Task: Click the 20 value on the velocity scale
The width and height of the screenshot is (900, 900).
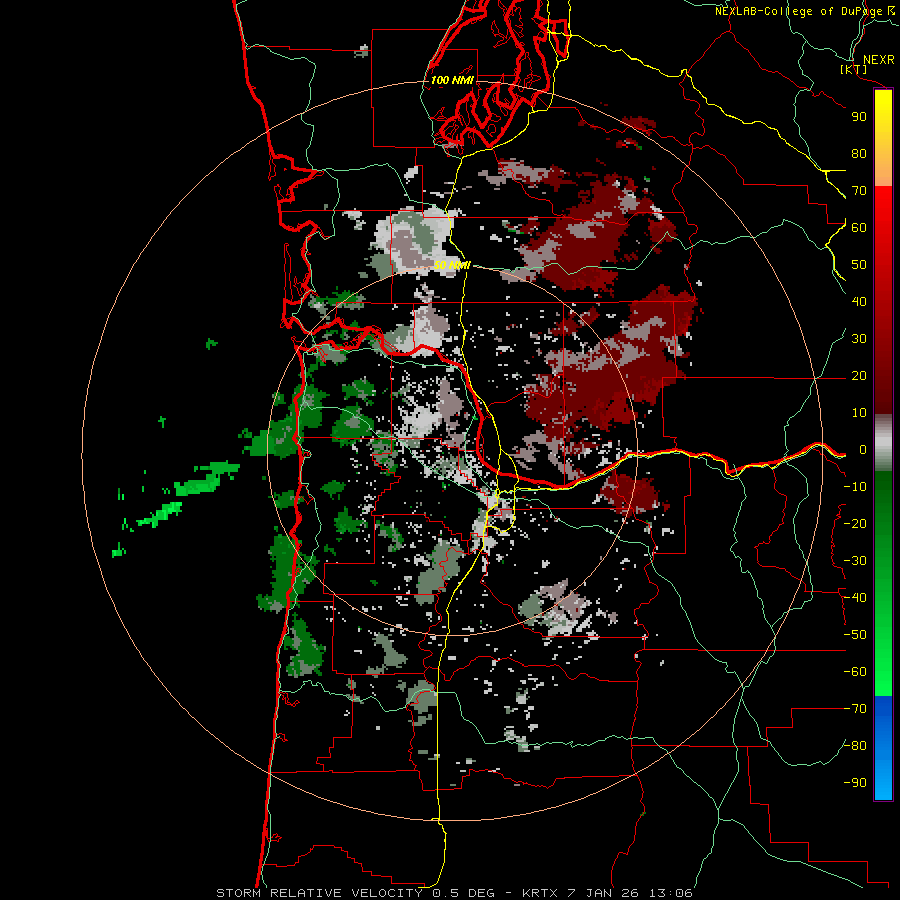Action: [859, 375]
